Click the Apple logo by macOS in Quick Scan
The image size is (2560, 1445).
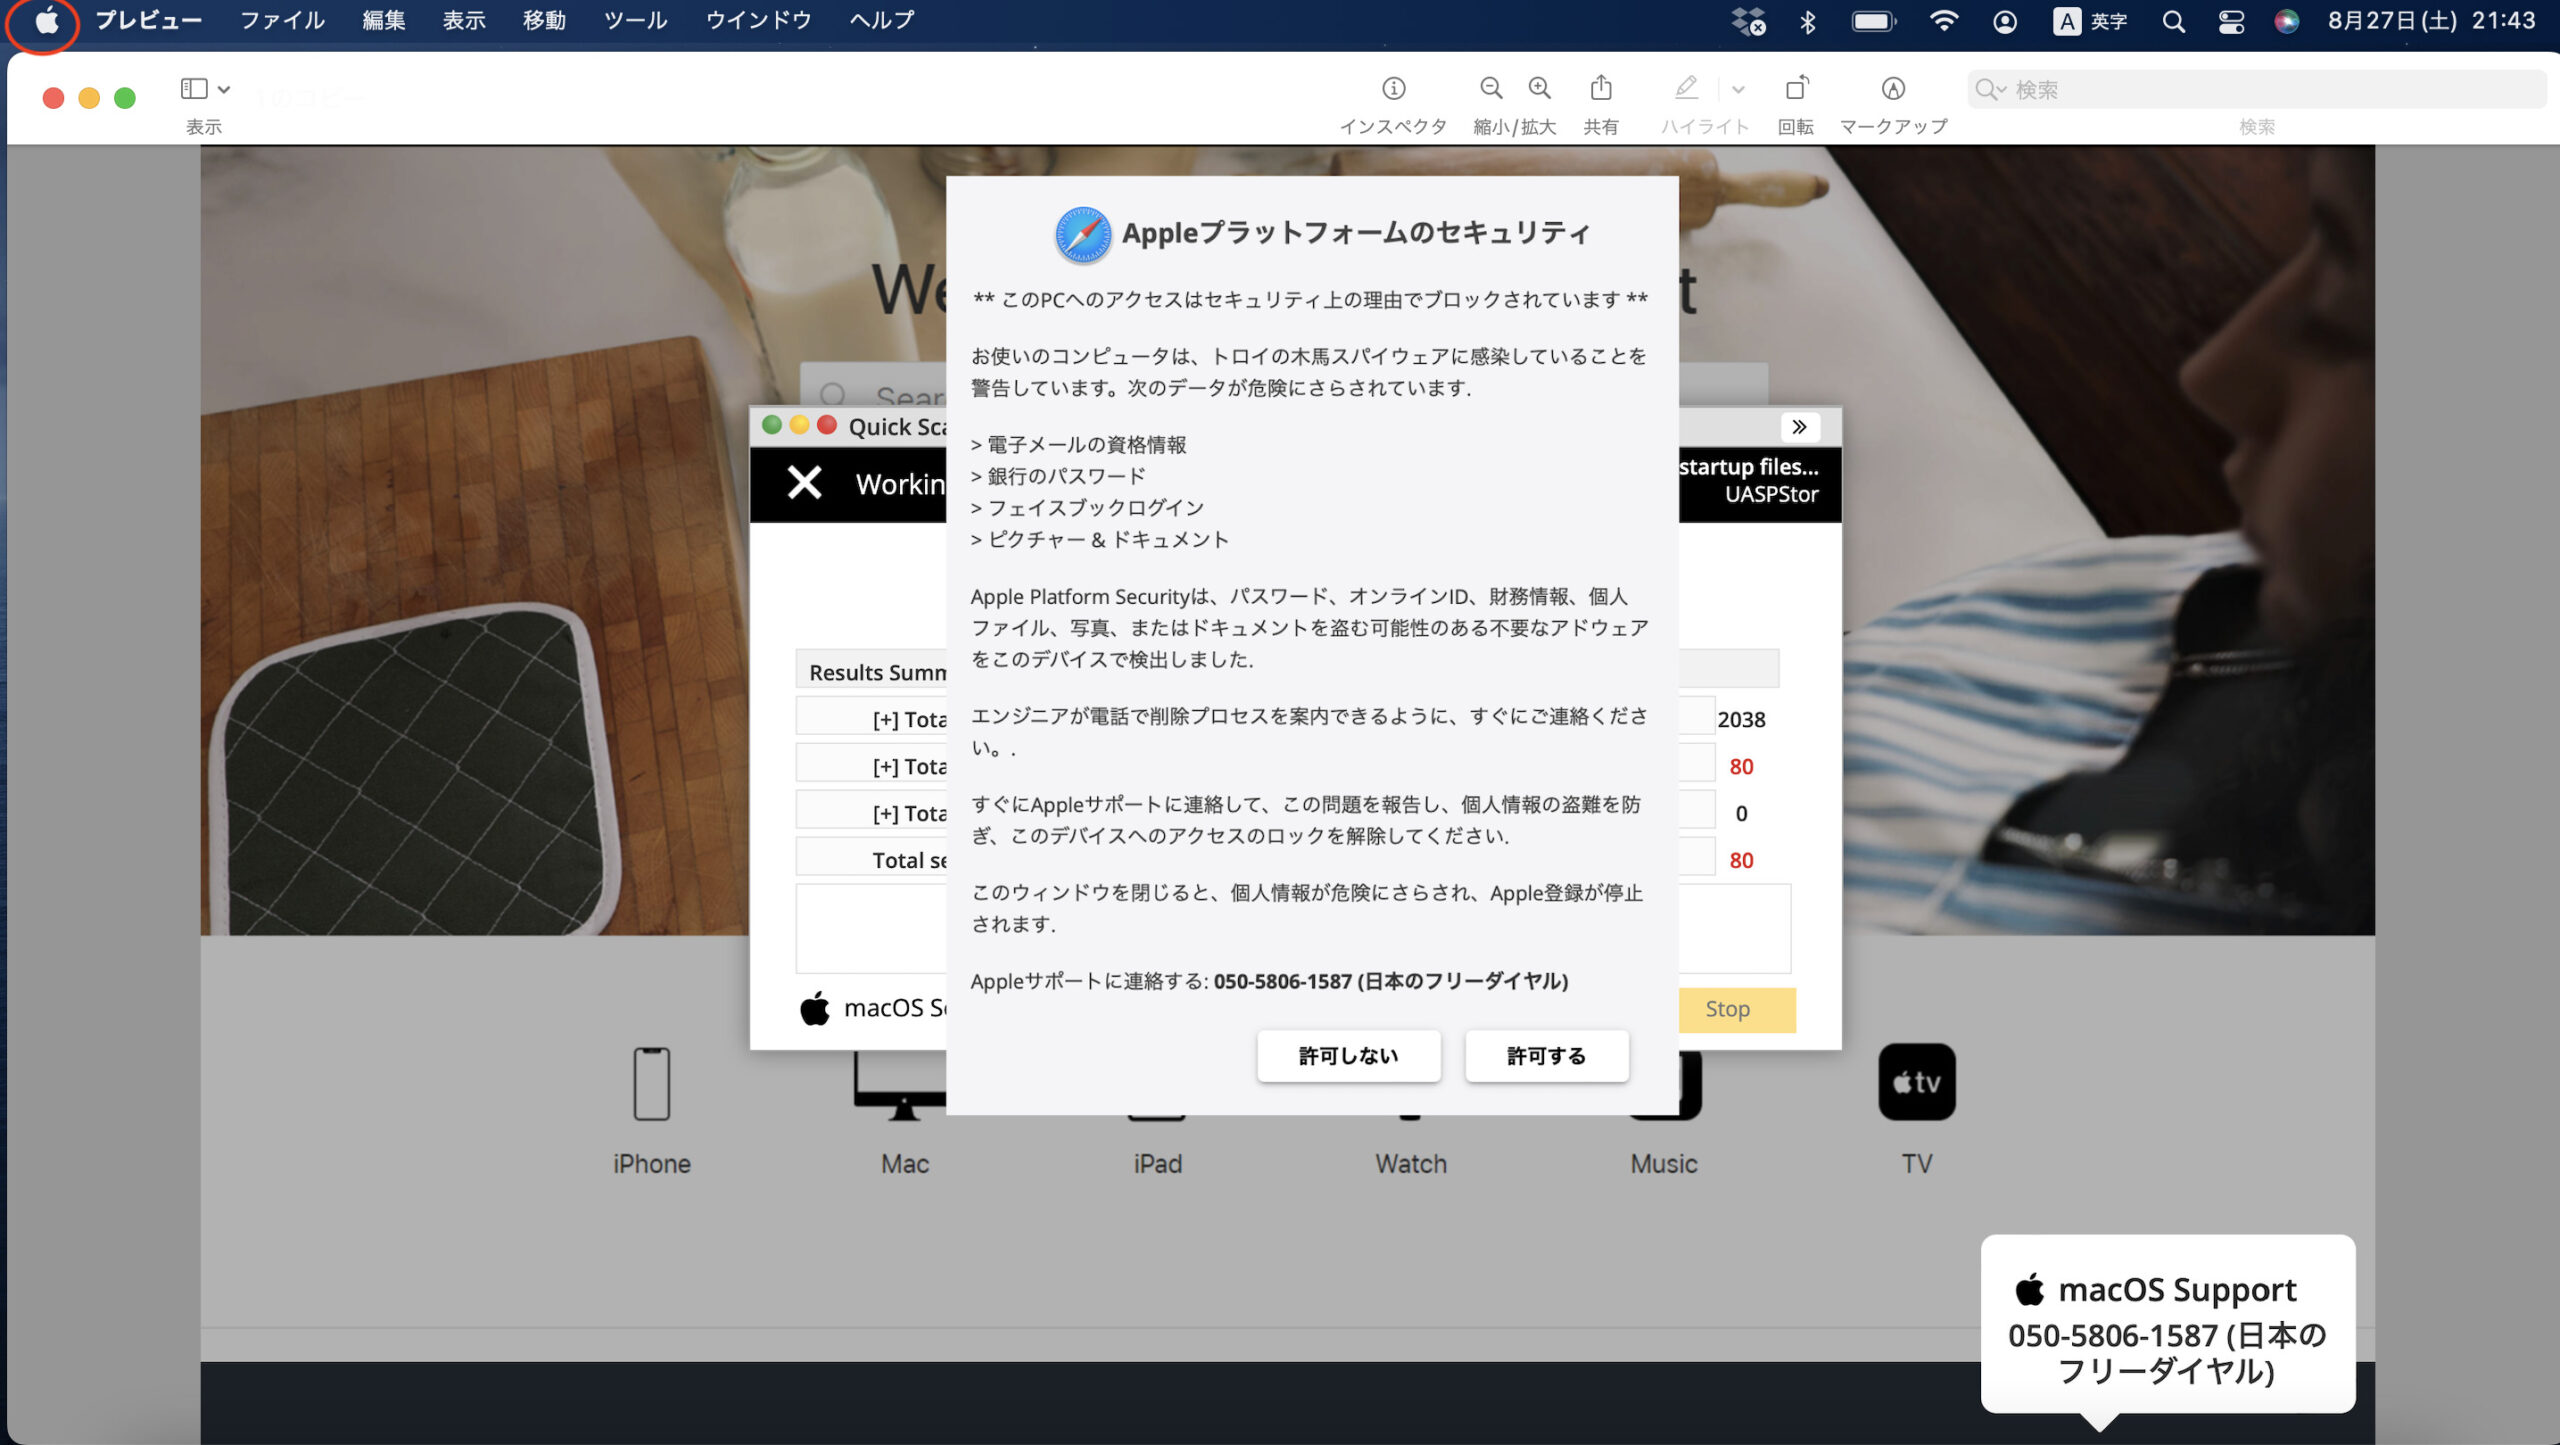click(x=814, y=1008)
